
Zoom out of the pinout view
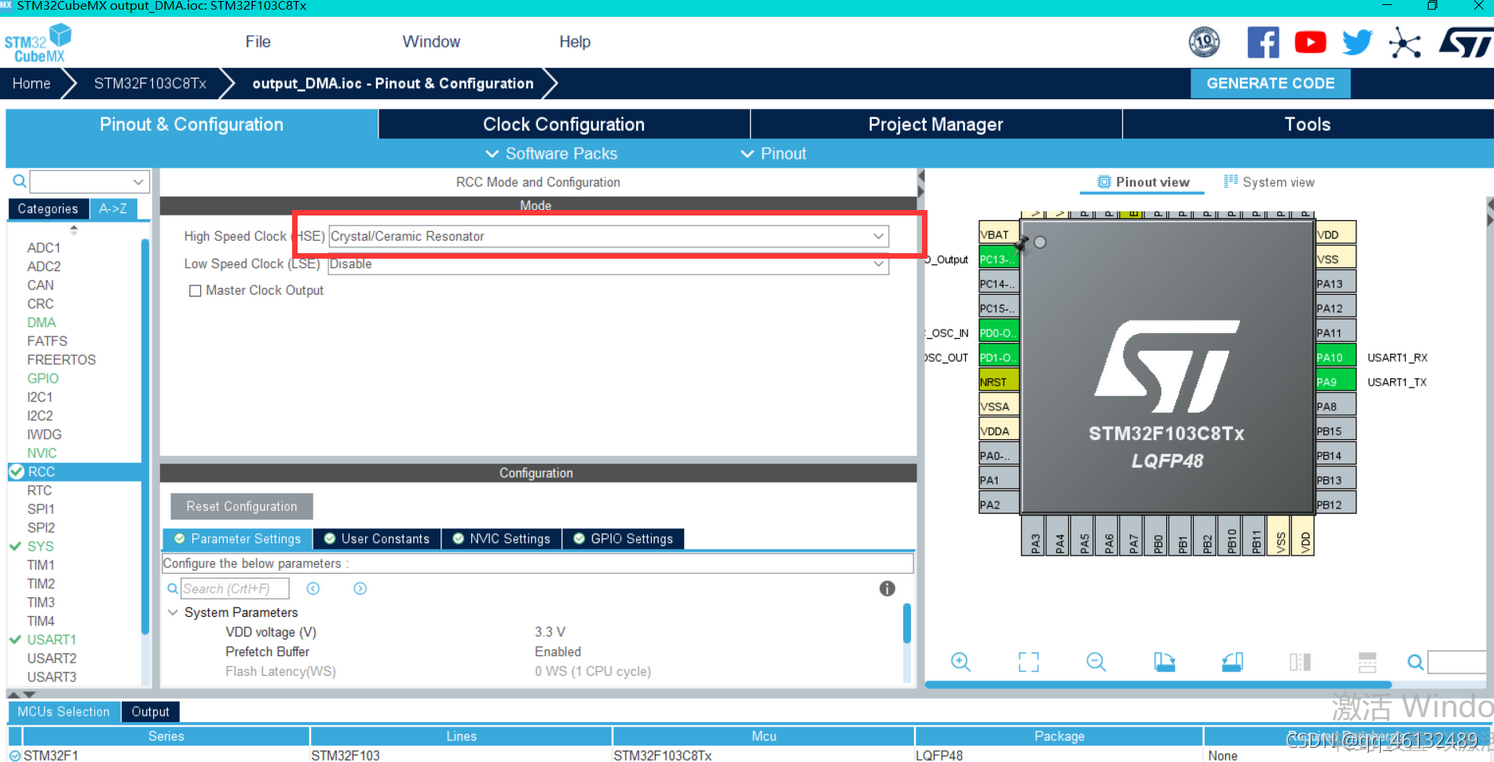click(1096, 662)
